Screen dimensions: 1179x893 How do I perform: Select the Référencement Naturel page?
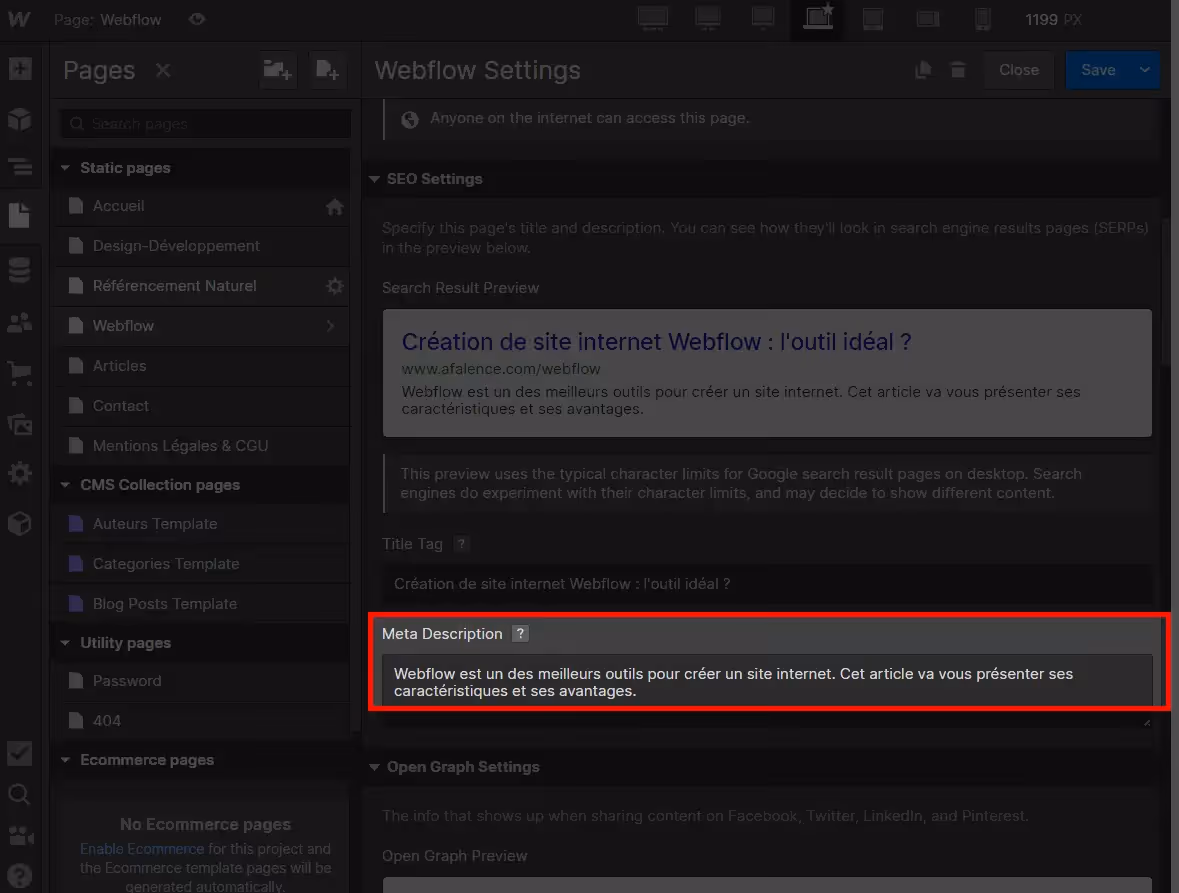coord(203,286)
